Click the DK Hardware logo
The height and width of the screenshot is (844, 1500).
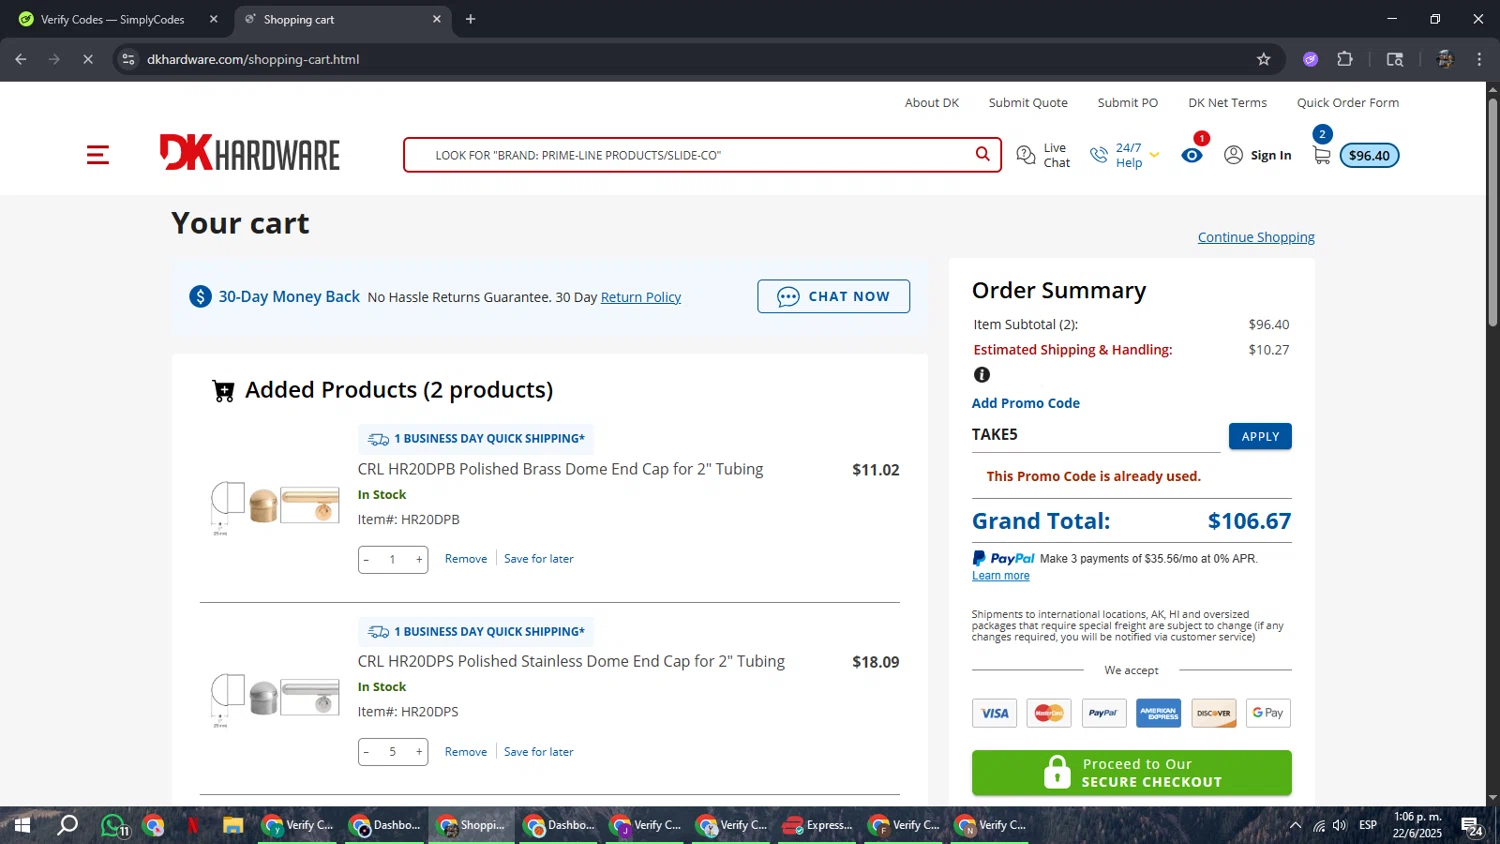tap(250, 153)
